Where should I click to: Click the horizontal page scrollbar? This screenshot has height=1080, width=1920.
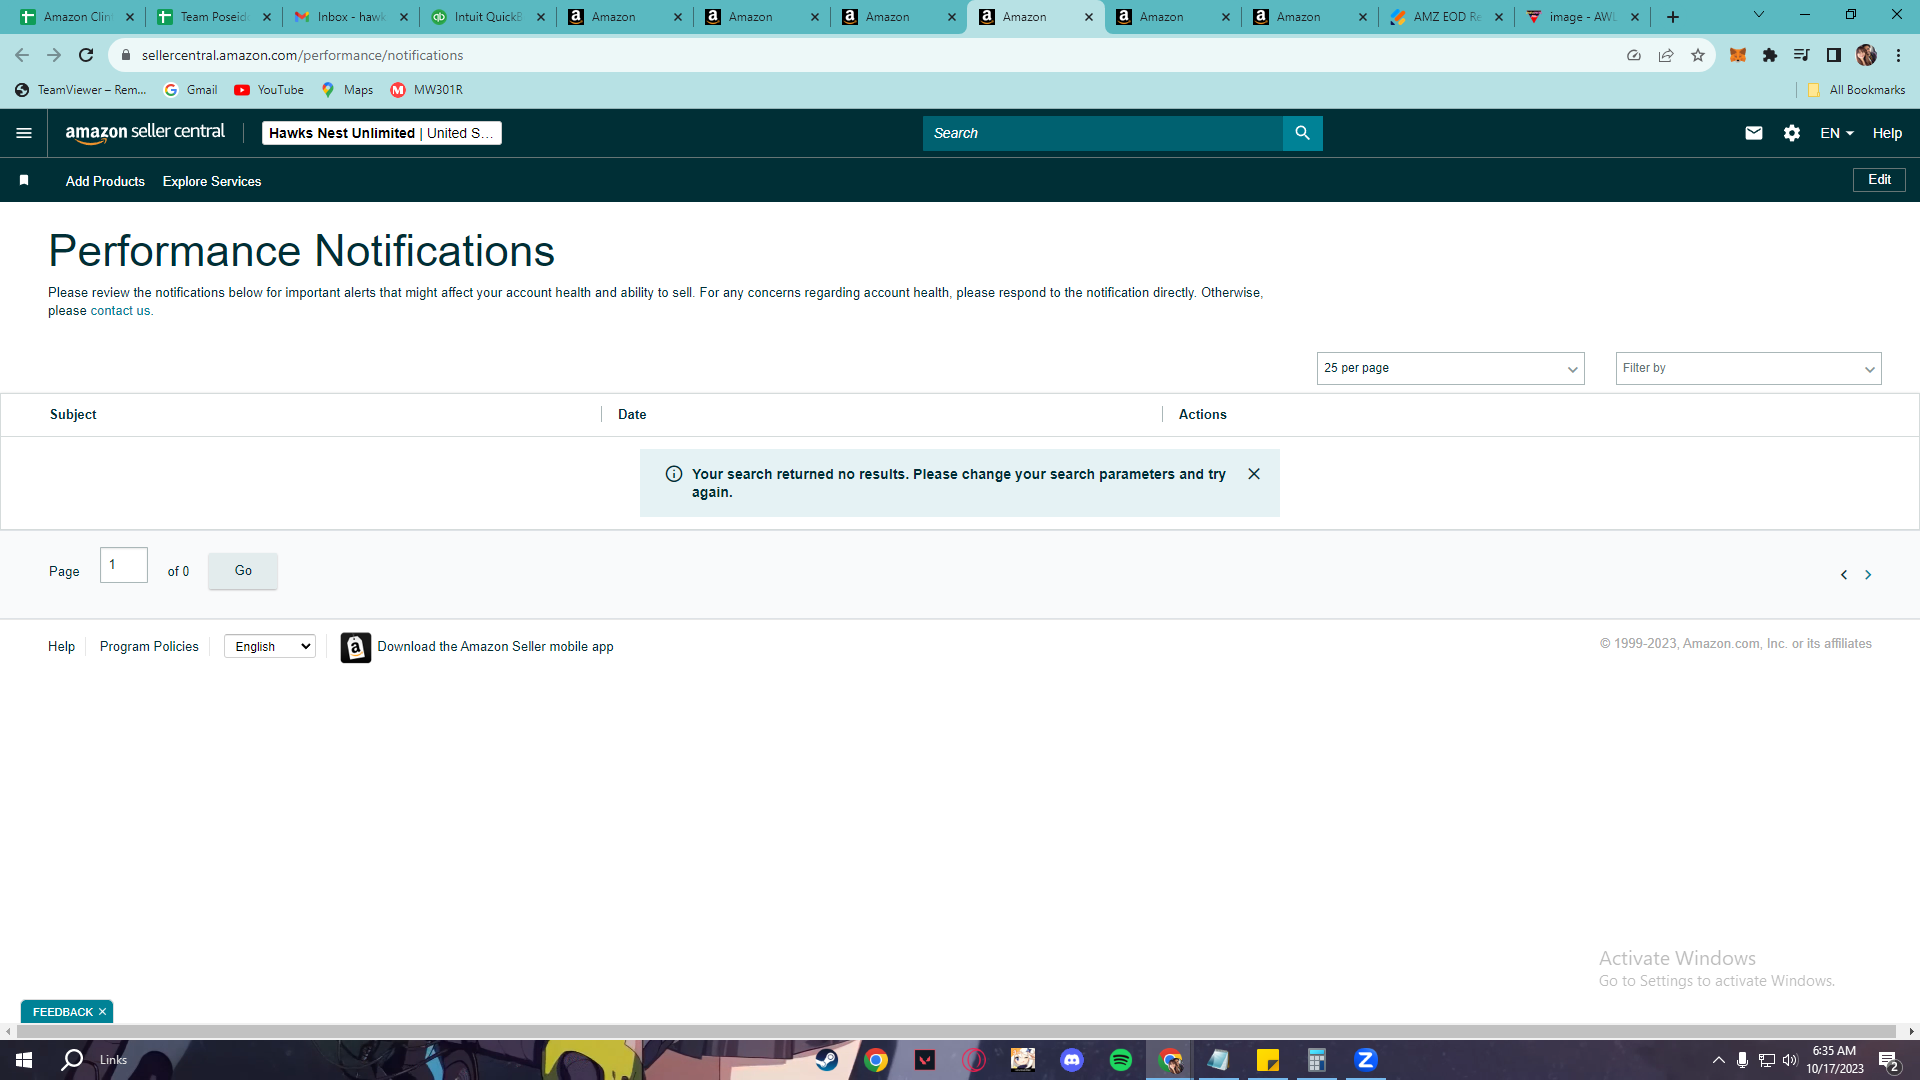tap(955, 1031)
